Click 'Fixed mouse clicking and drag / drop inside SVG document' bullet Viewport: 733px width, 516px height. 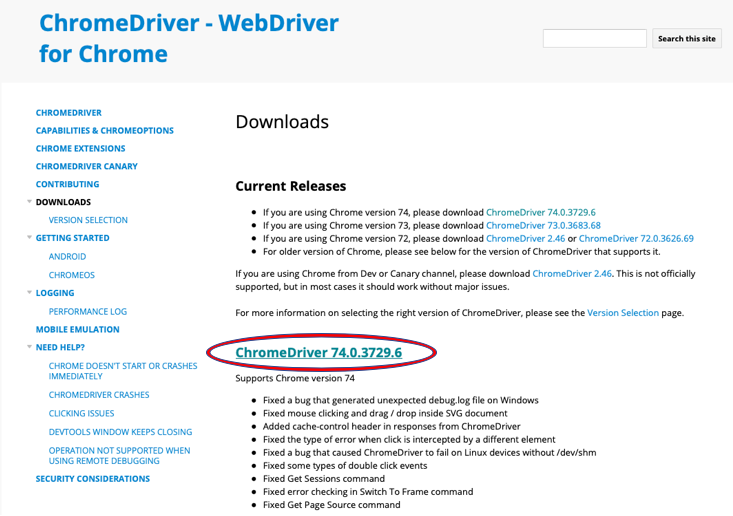click(385, 414)
